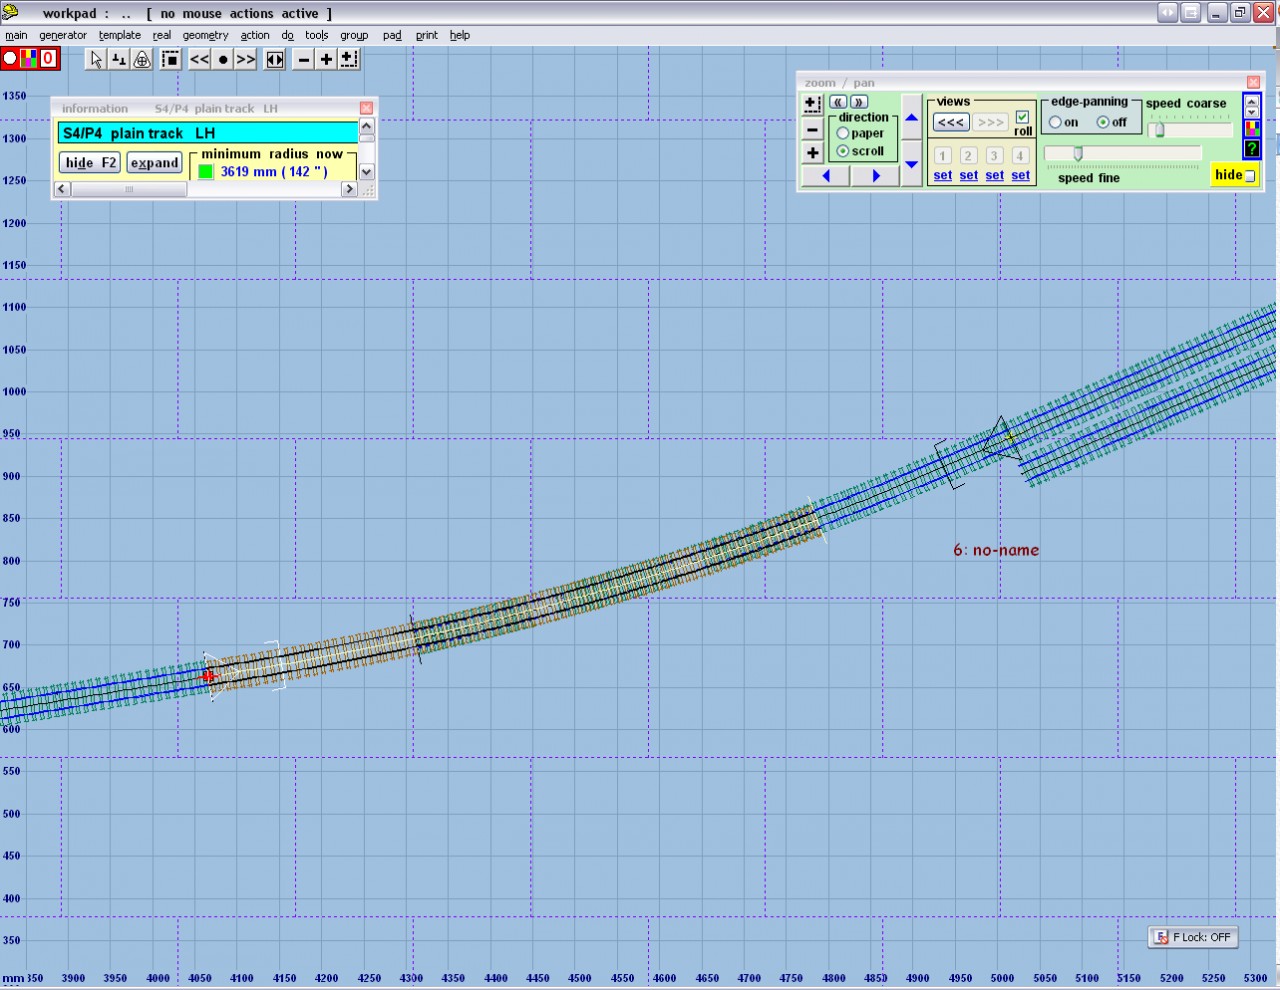Image resolution: width=1280 pixels, height=990 pixels.
Task: Click the set link under view 2
Action: tap(969, 175)
